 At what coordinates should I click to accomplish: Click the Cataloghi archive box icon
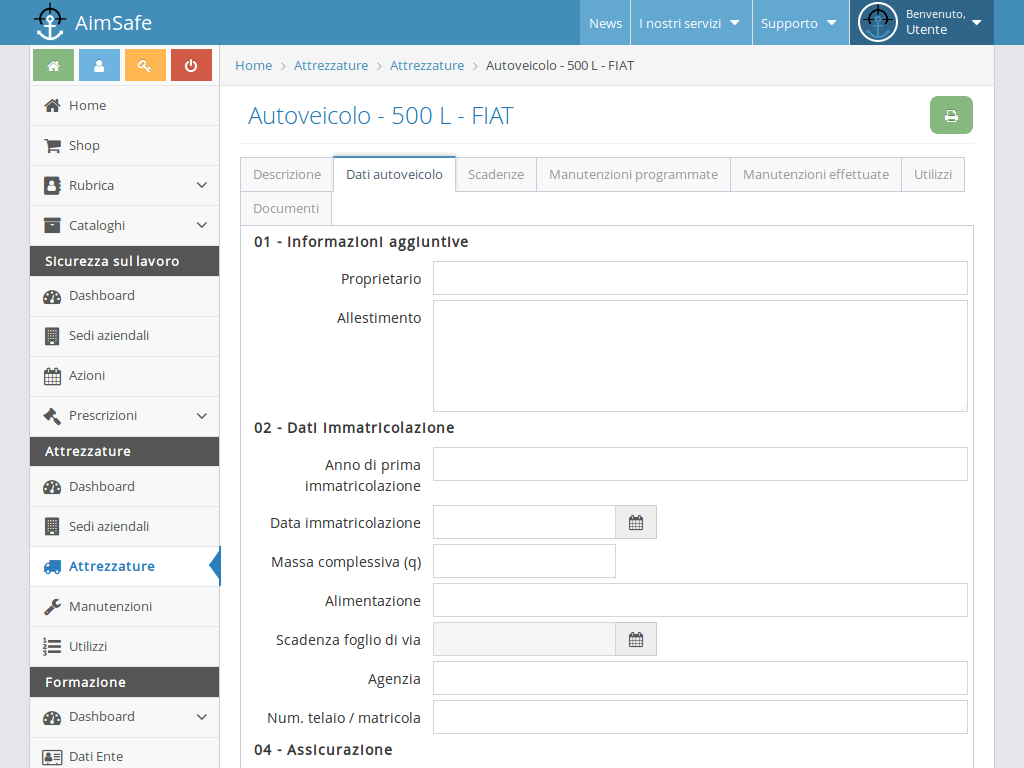coord(52,225)
